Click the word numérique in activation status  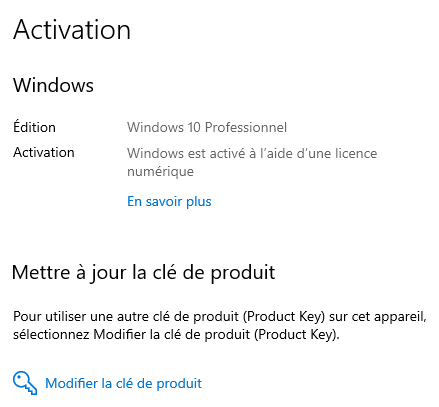tap(160, 172)
